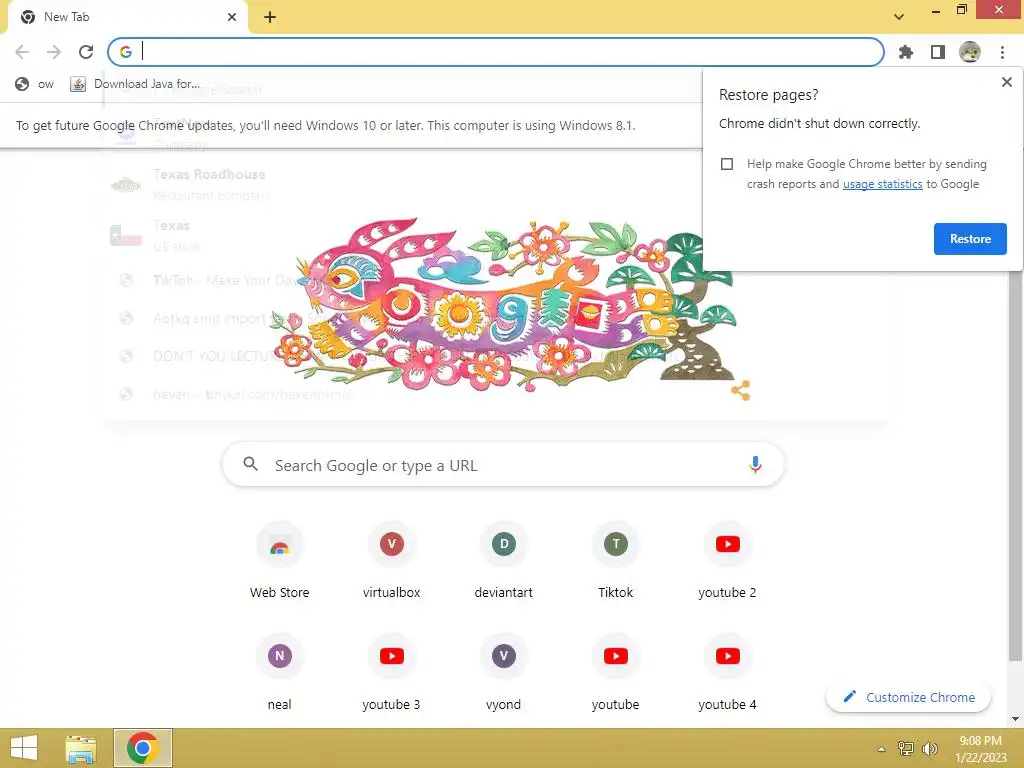1024x768 pixels.
Task: Open a new tab with plus button
Action: pos(270,17)
